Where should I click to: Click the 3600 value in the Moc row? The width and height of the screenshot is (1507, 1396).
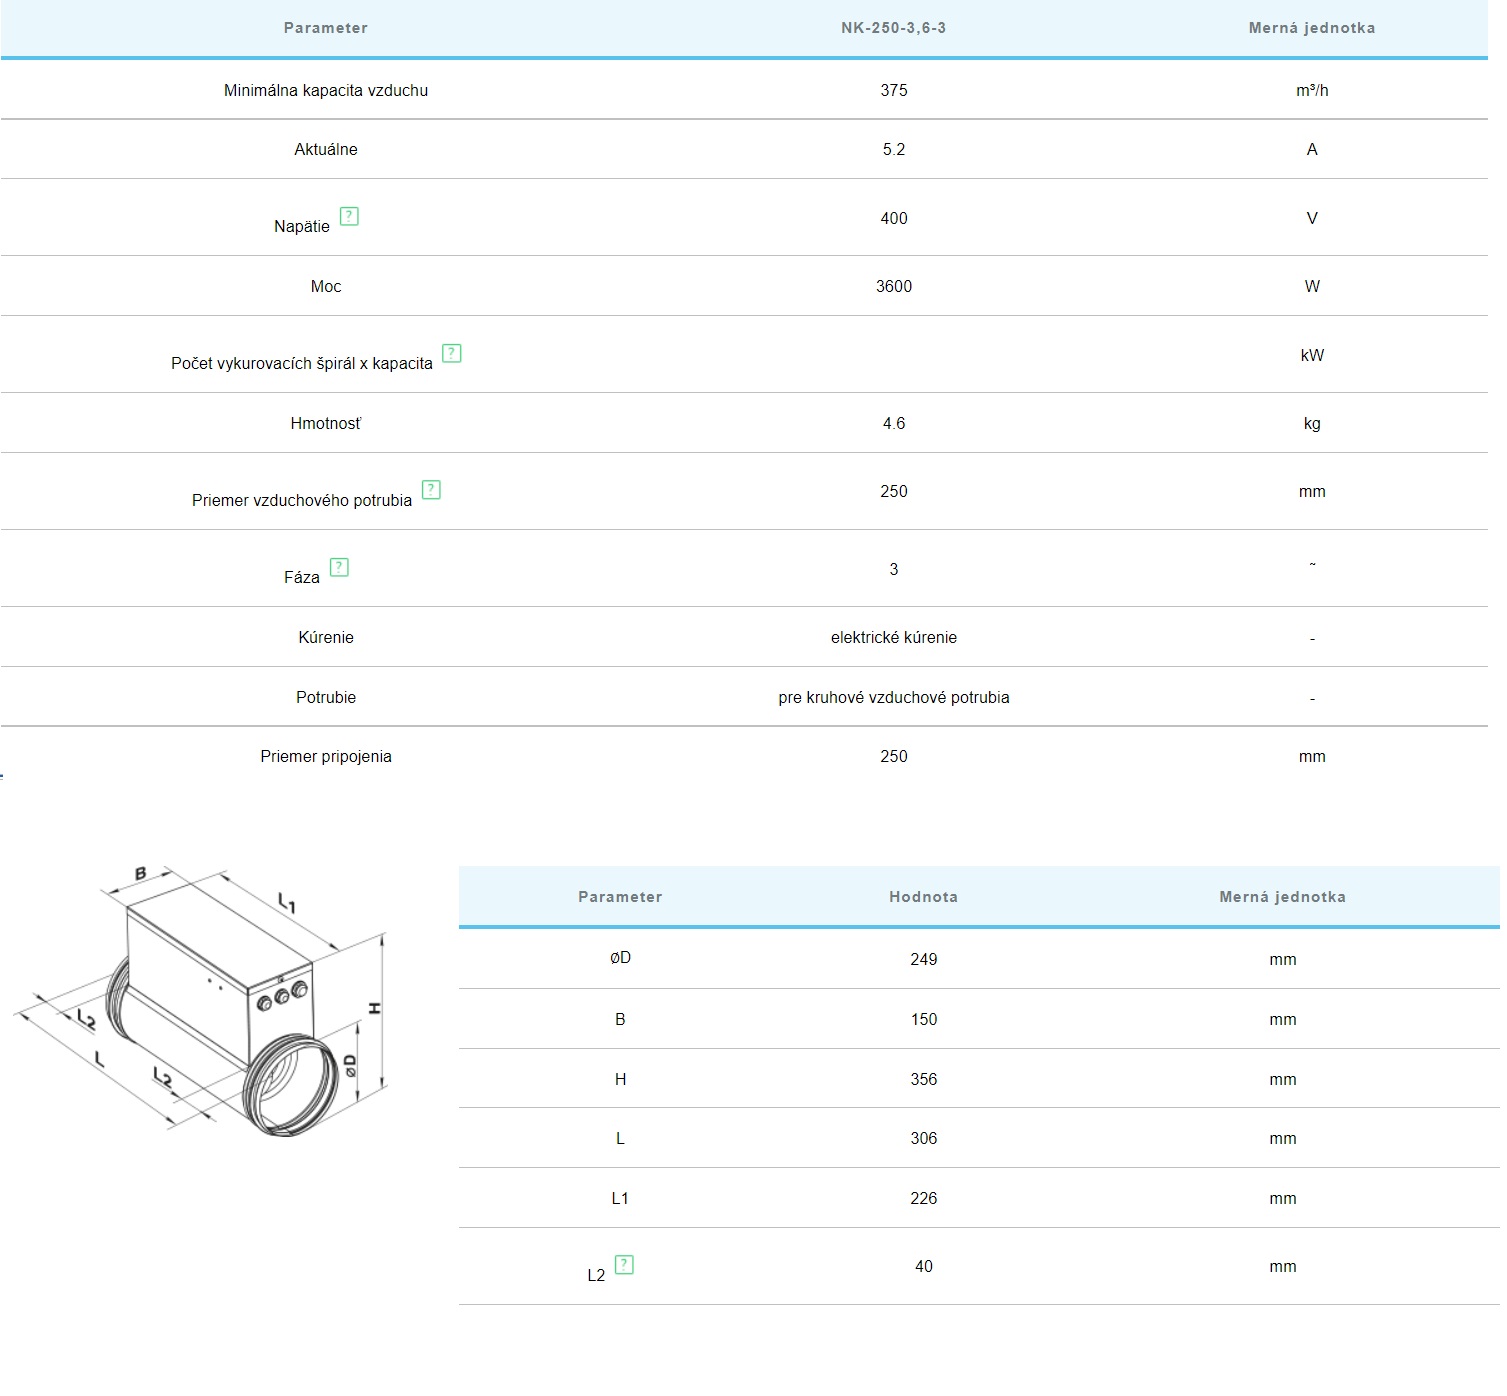click(x=893, y=286)
